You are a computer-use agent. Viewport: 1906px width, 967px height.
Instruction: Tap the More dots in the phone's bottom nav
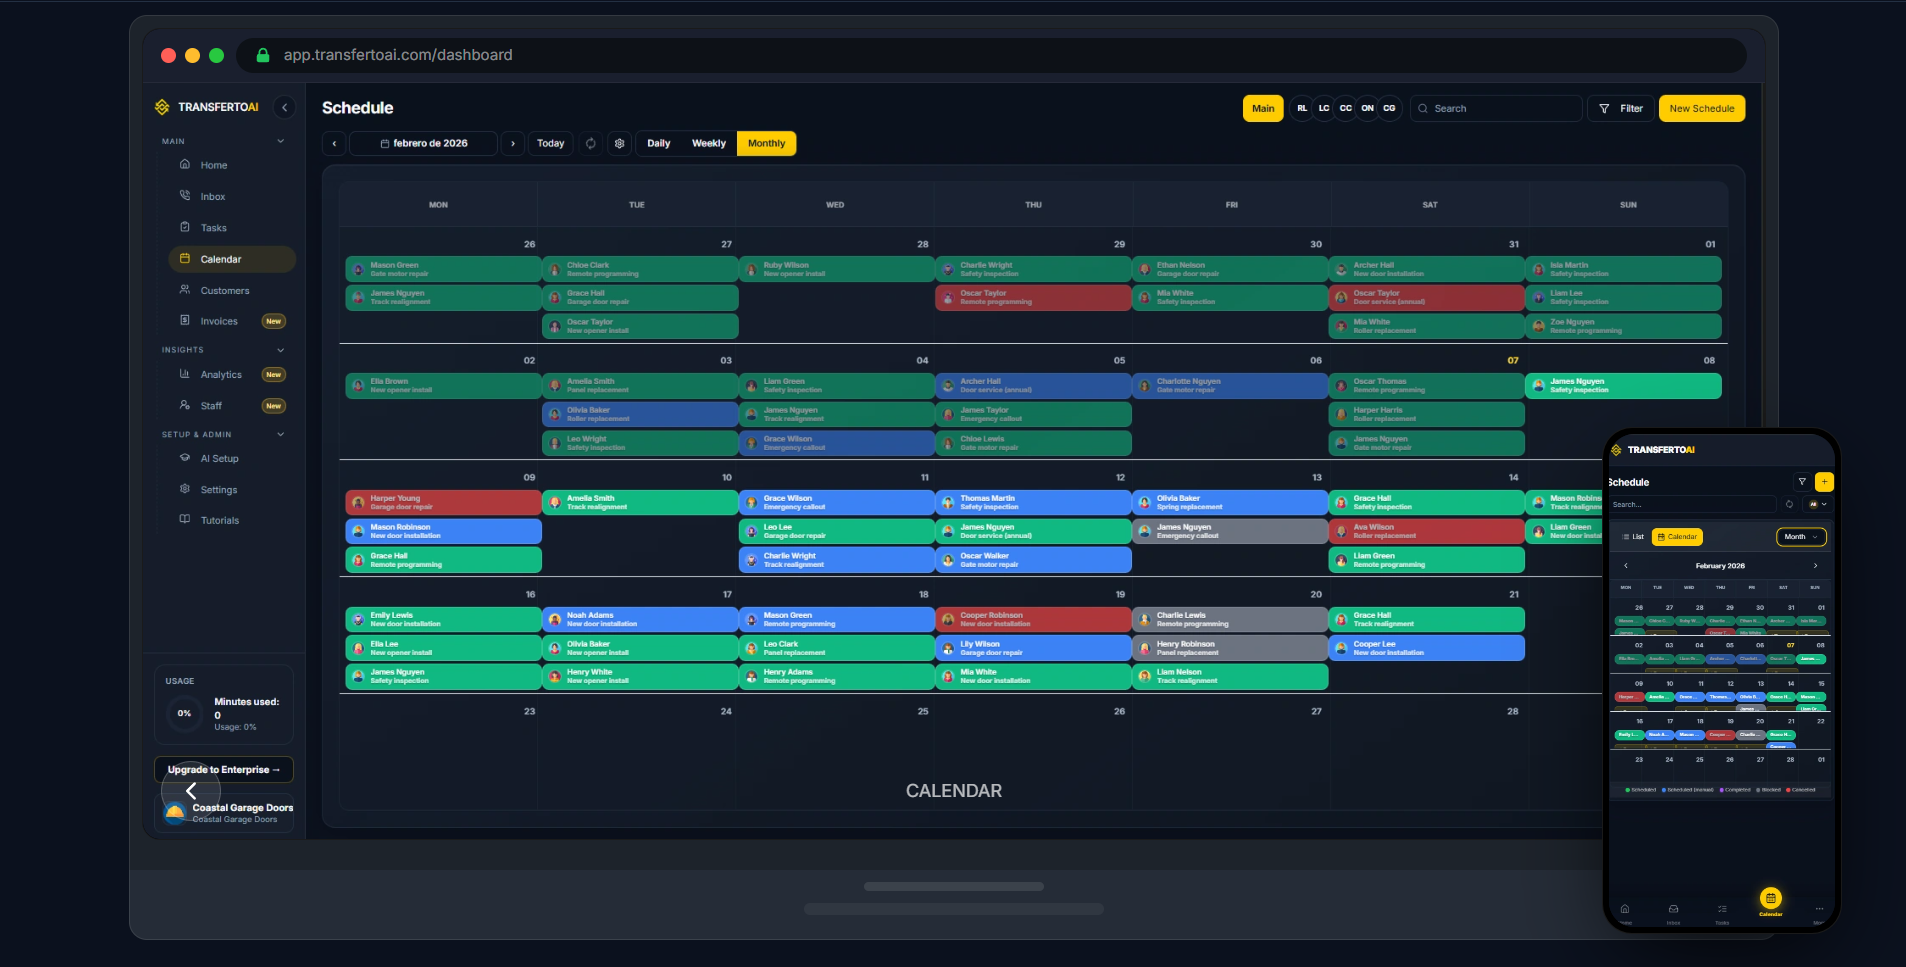[x=1819, y=912]
